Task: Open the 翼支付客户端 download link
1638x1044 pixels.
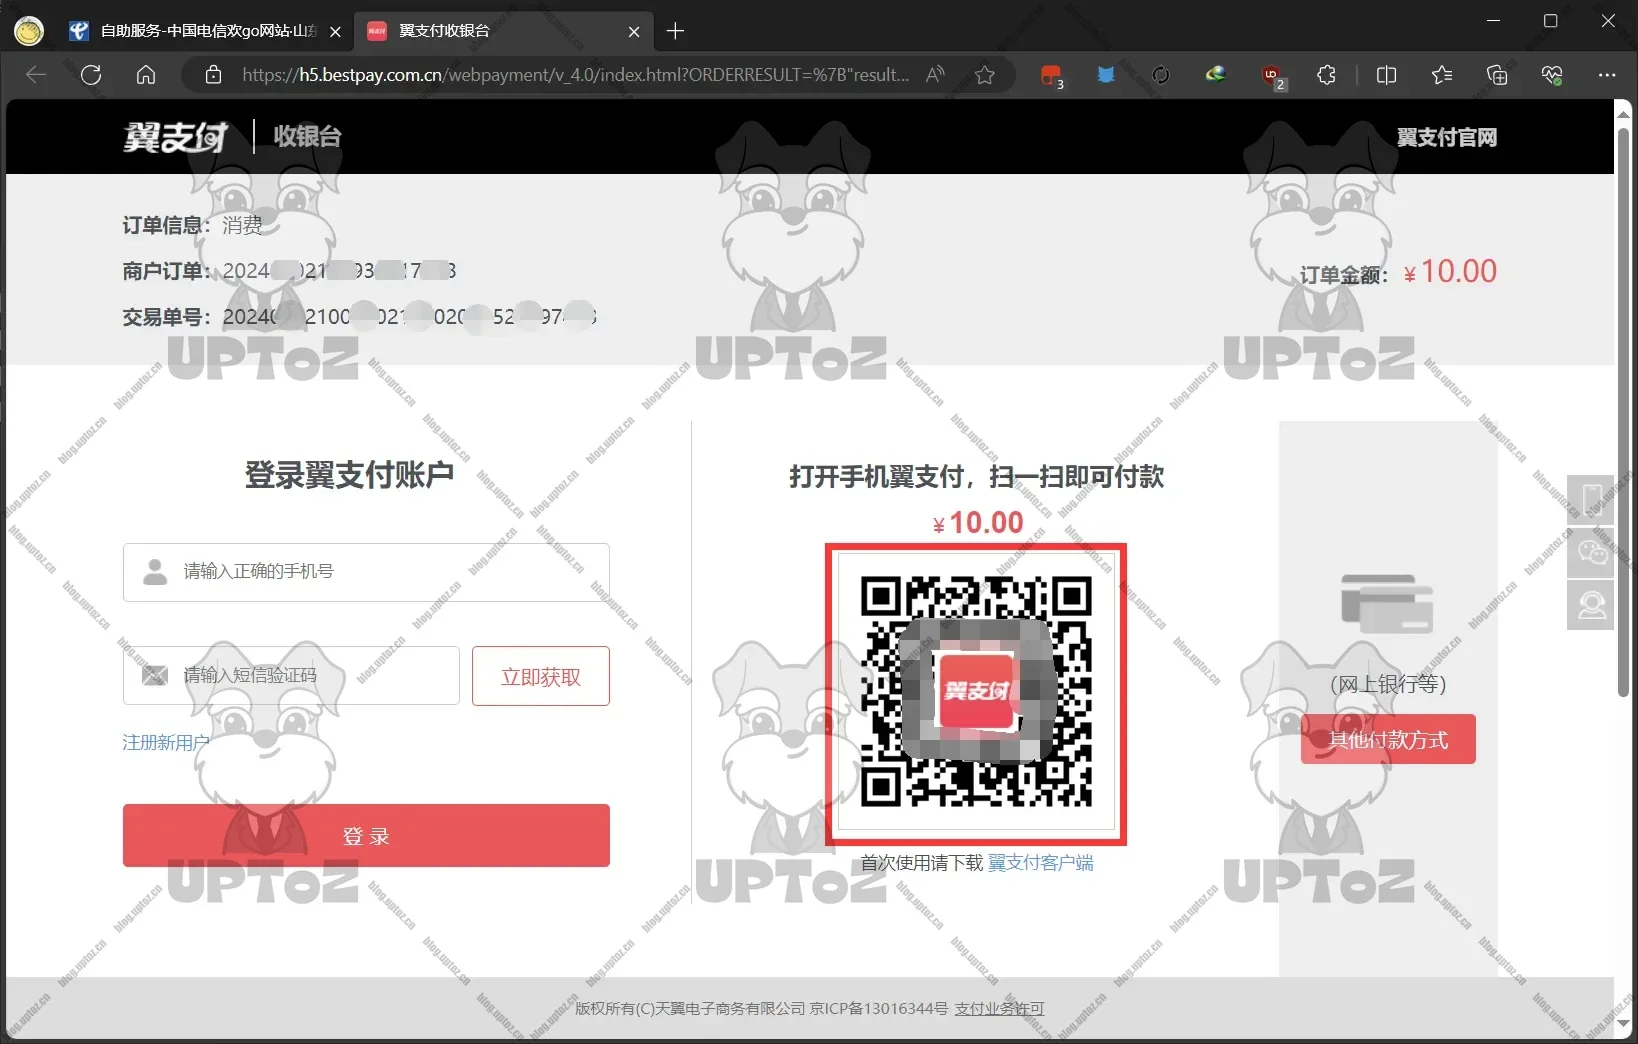Action: click(x=1040, y=863)
